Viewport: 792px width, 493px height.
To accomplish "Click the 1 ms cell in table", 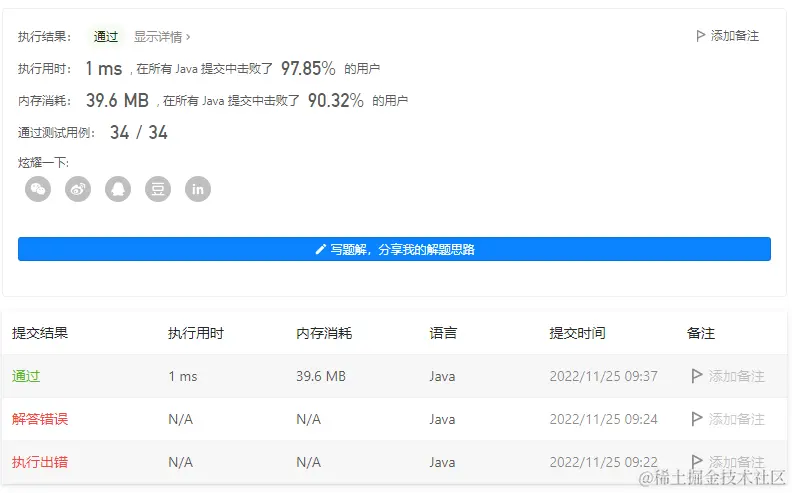I will (183, 376).
